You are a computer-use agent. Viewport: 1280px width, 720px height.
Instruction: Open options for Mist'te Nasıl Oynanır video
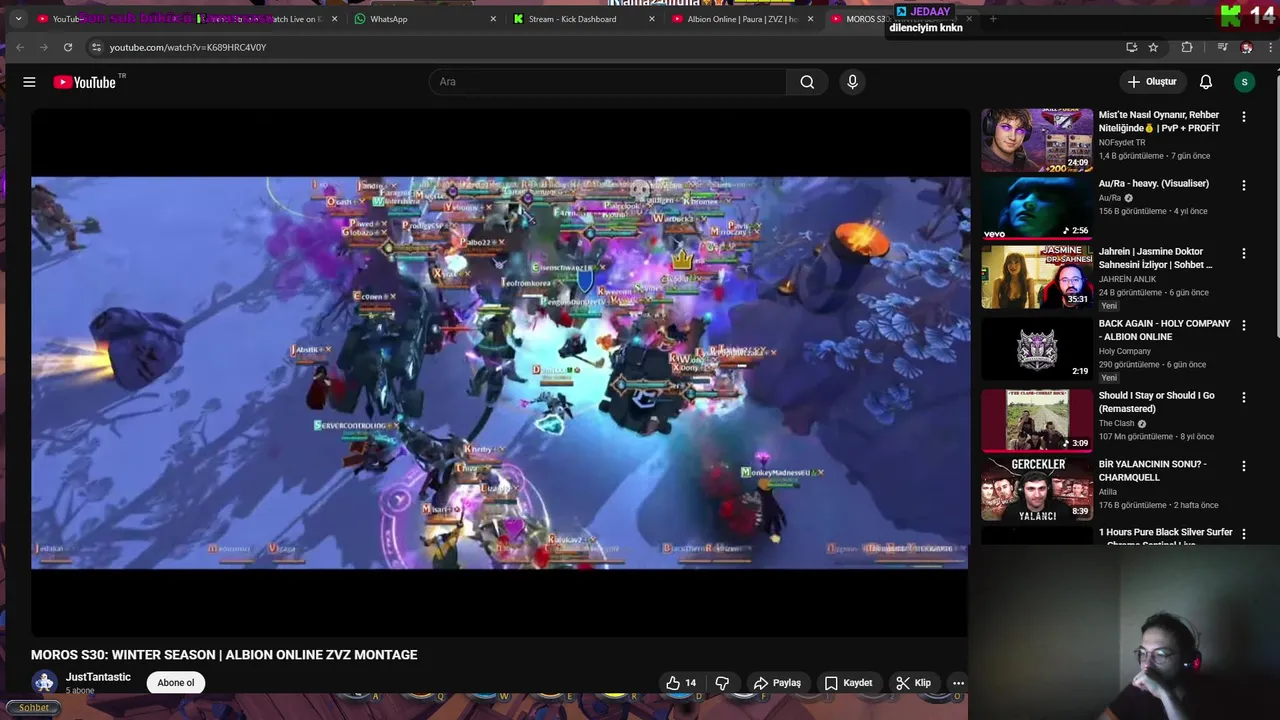coord(1244,117)
